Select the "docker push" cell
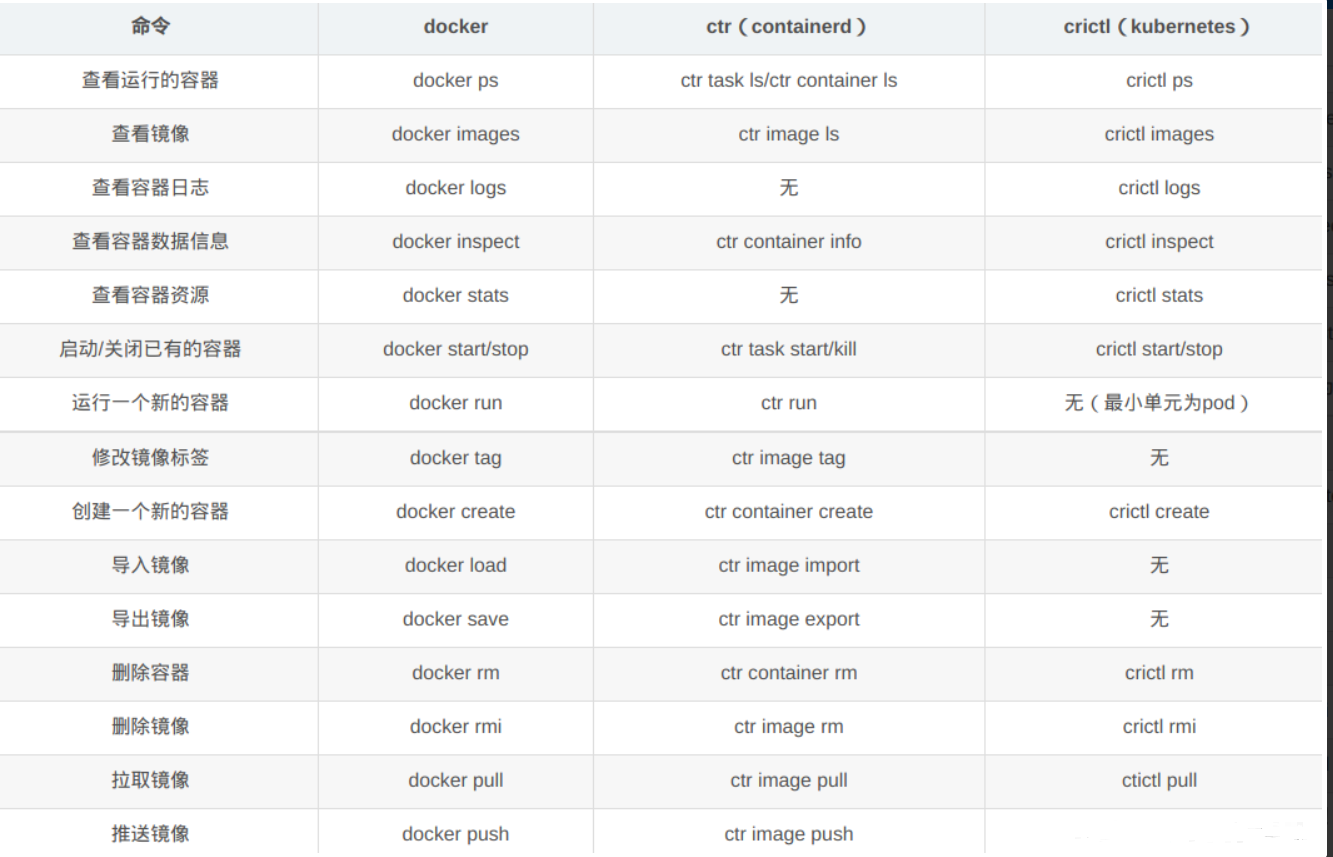This screenshot has height=857, width=1333. point(456,834)
